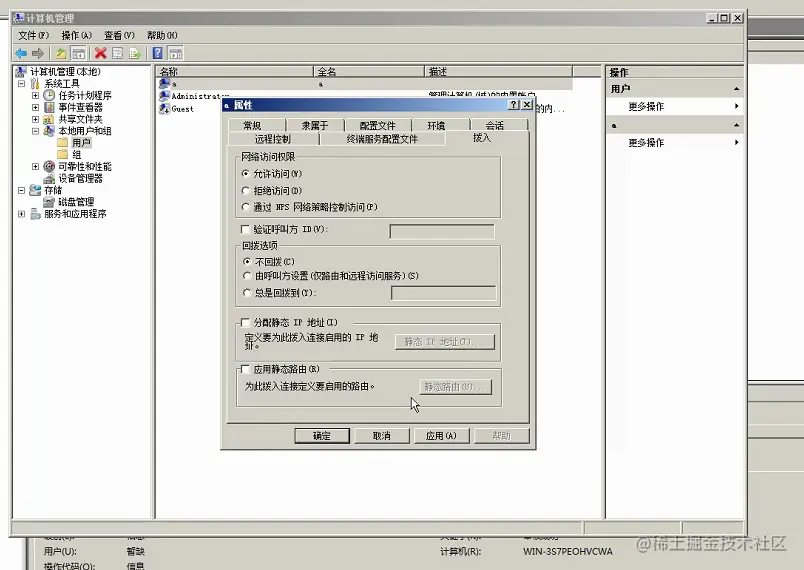Click the 服务和应用程序 icon
Image resolution: width=804 pixels, height=570 pixels.
[x=35, y=214]
